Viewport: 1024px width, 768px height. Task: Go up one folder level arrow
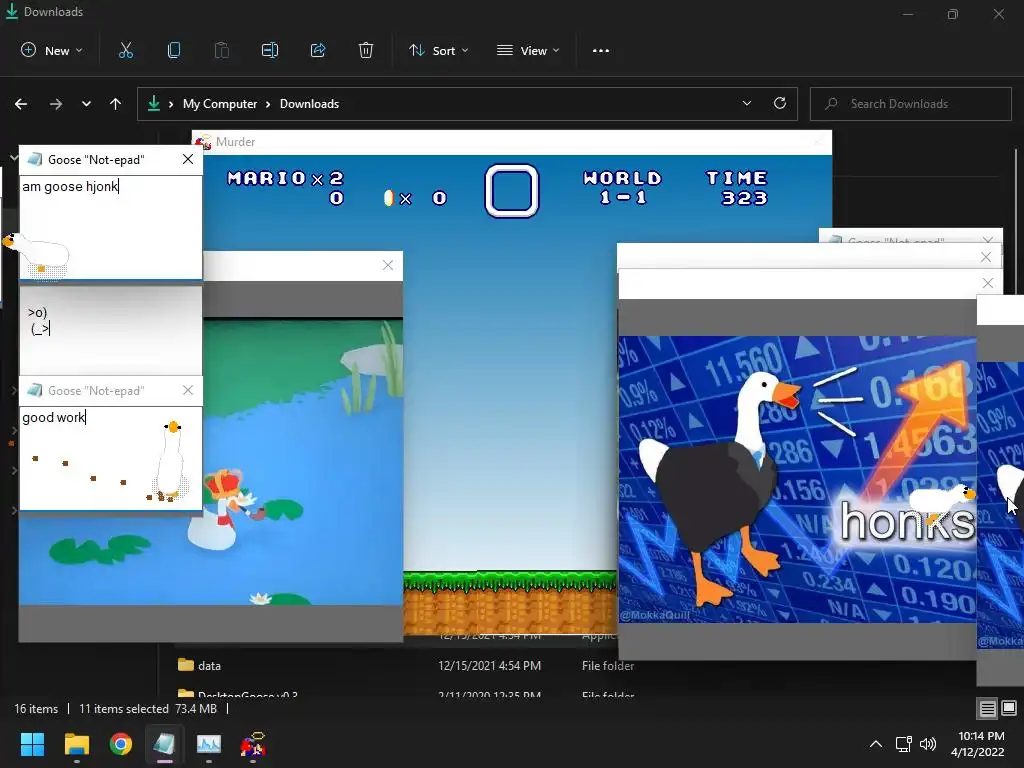116,104
